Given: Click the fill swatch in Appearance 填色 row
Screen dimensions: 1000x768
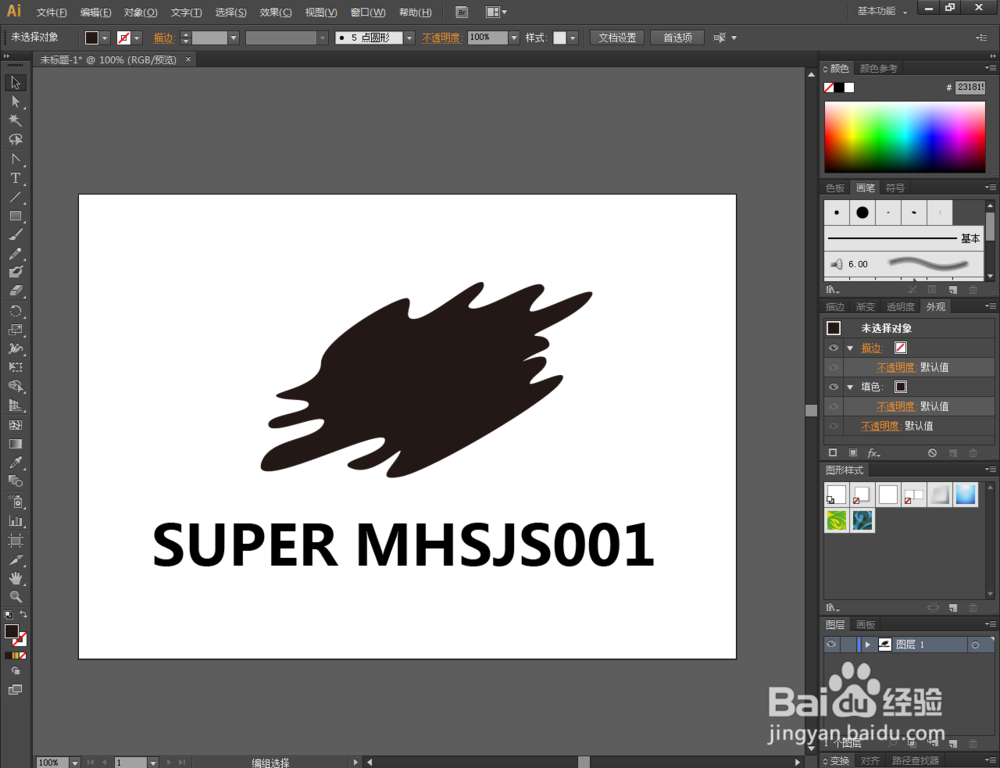Looking at the screenshot, I should coord(901,387).
